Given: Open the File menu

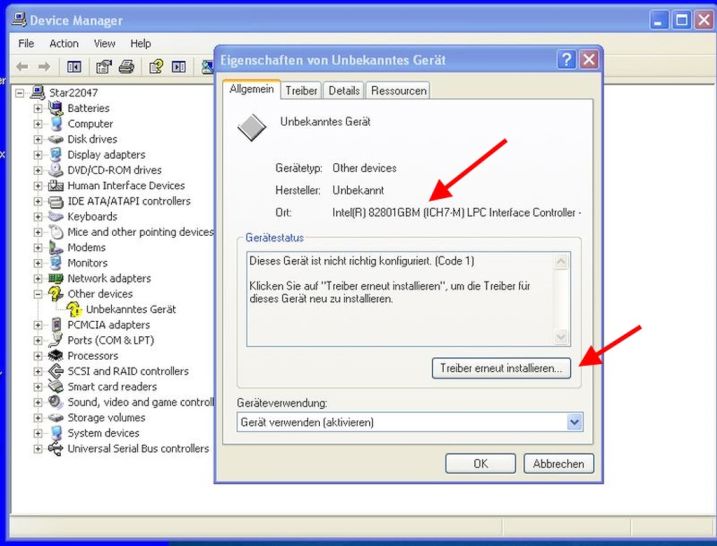Looking at the screenshot, I should point(26,43).
